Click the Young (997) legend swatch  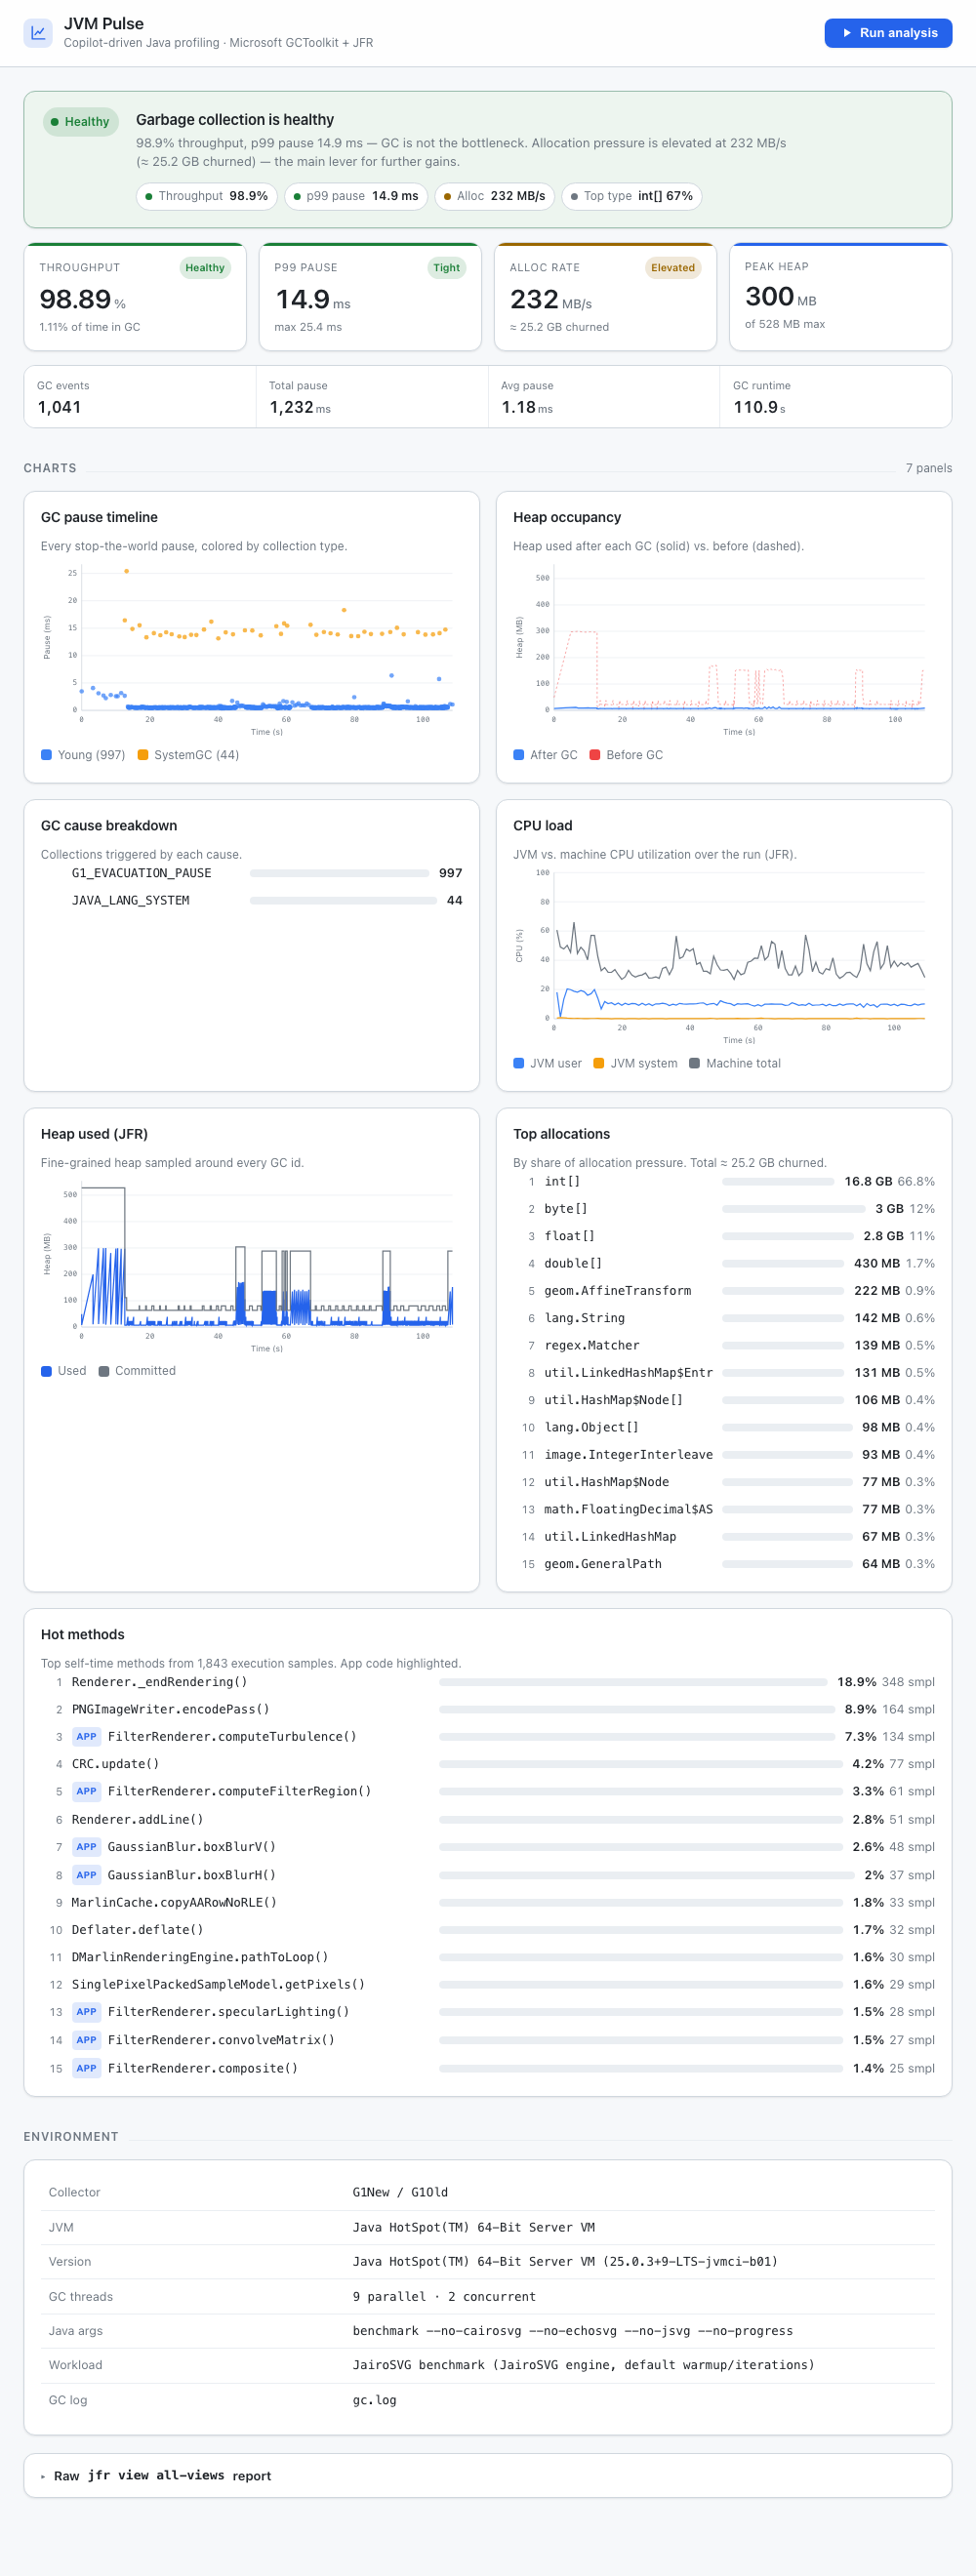tap(46, 755)
